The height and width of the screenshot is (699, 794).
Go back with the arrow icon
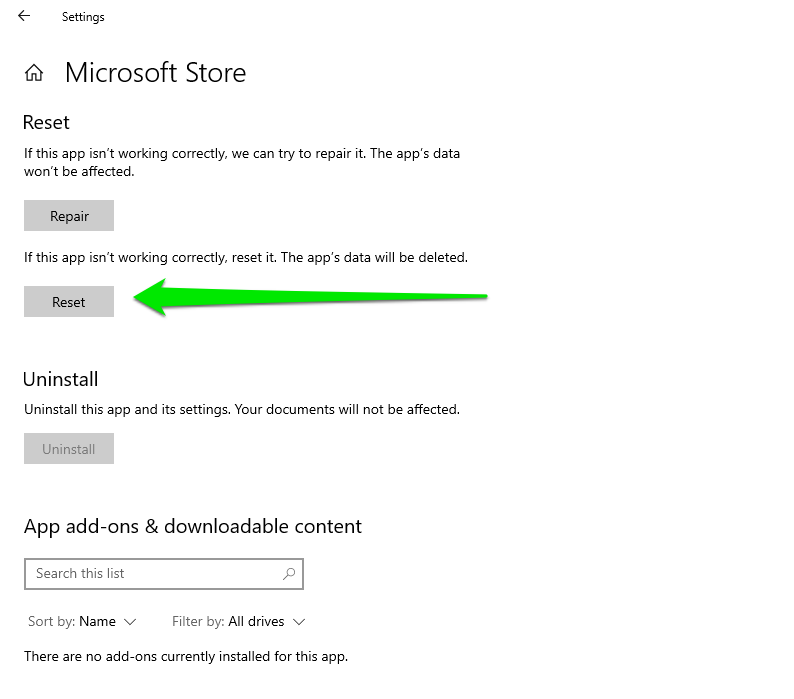click(x=24, y=16)
